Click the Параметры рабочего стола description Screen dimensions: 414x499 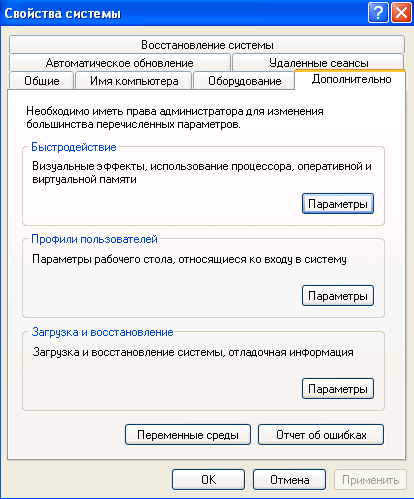(x=189, y=259)
